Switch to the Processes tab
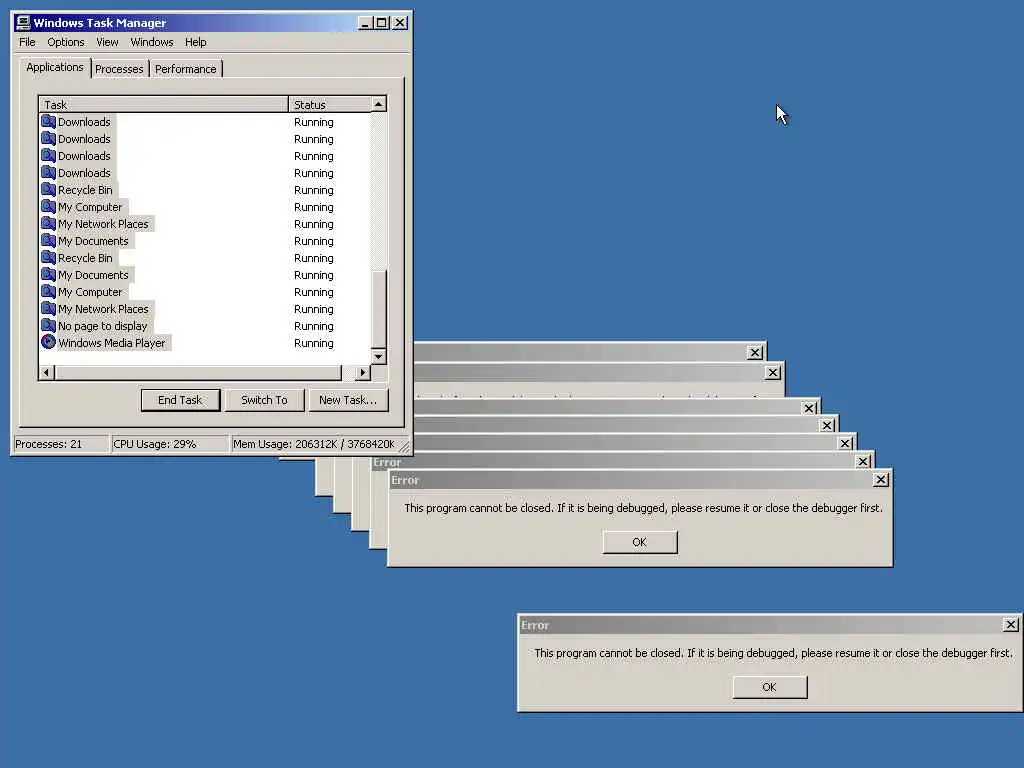1024x768 pixels. tap(119, 69)
